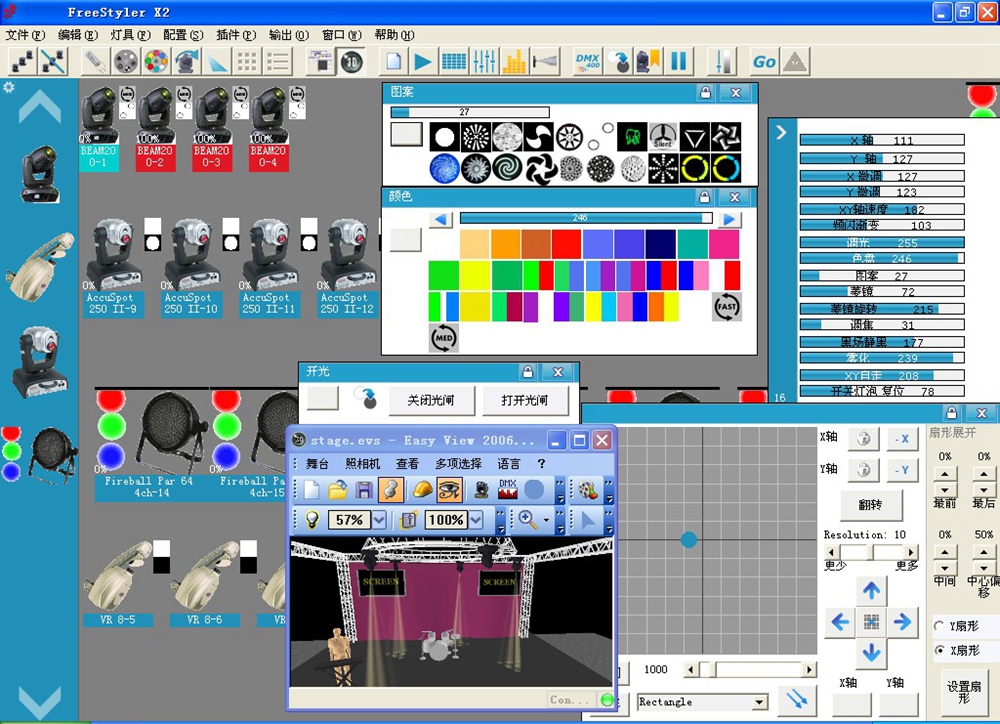Select the X扇形 radio button
The width and height of the screenshot is (1000, 724).
(x=939, y=651)
